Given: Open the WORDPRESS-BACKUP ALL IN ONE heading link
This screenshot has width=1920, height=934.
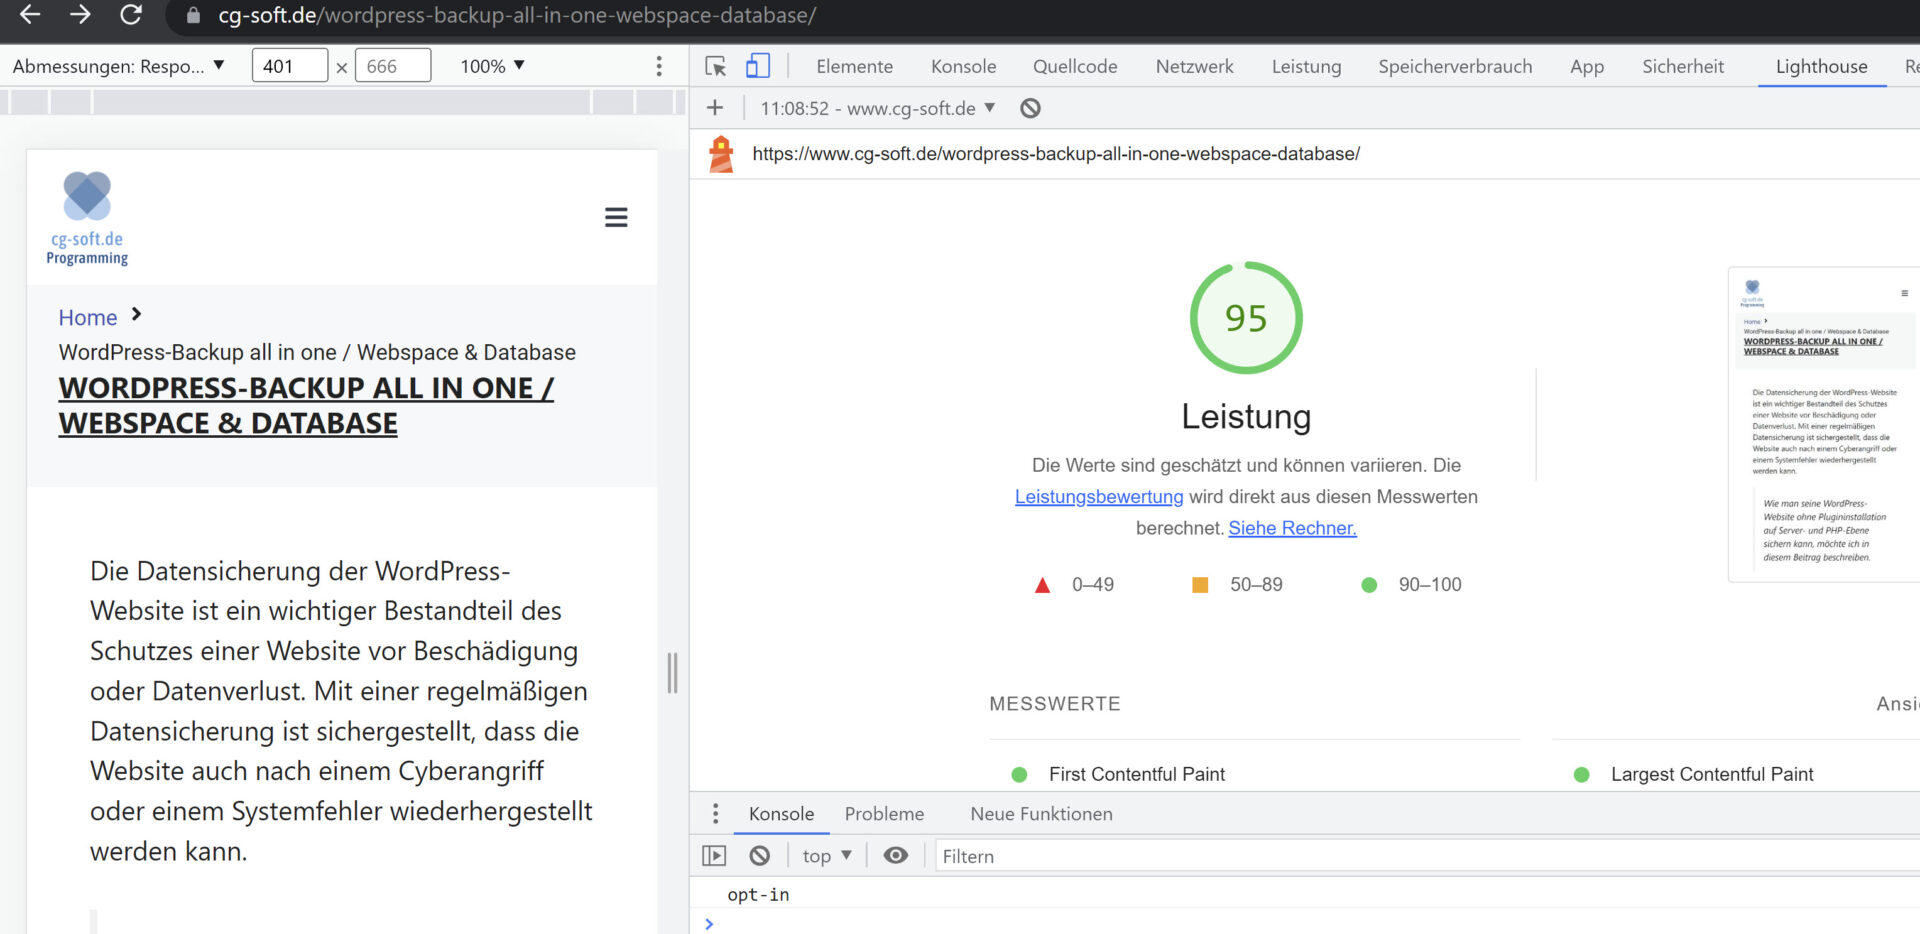Looking at the screenshot, I should [x=306, y=405].
